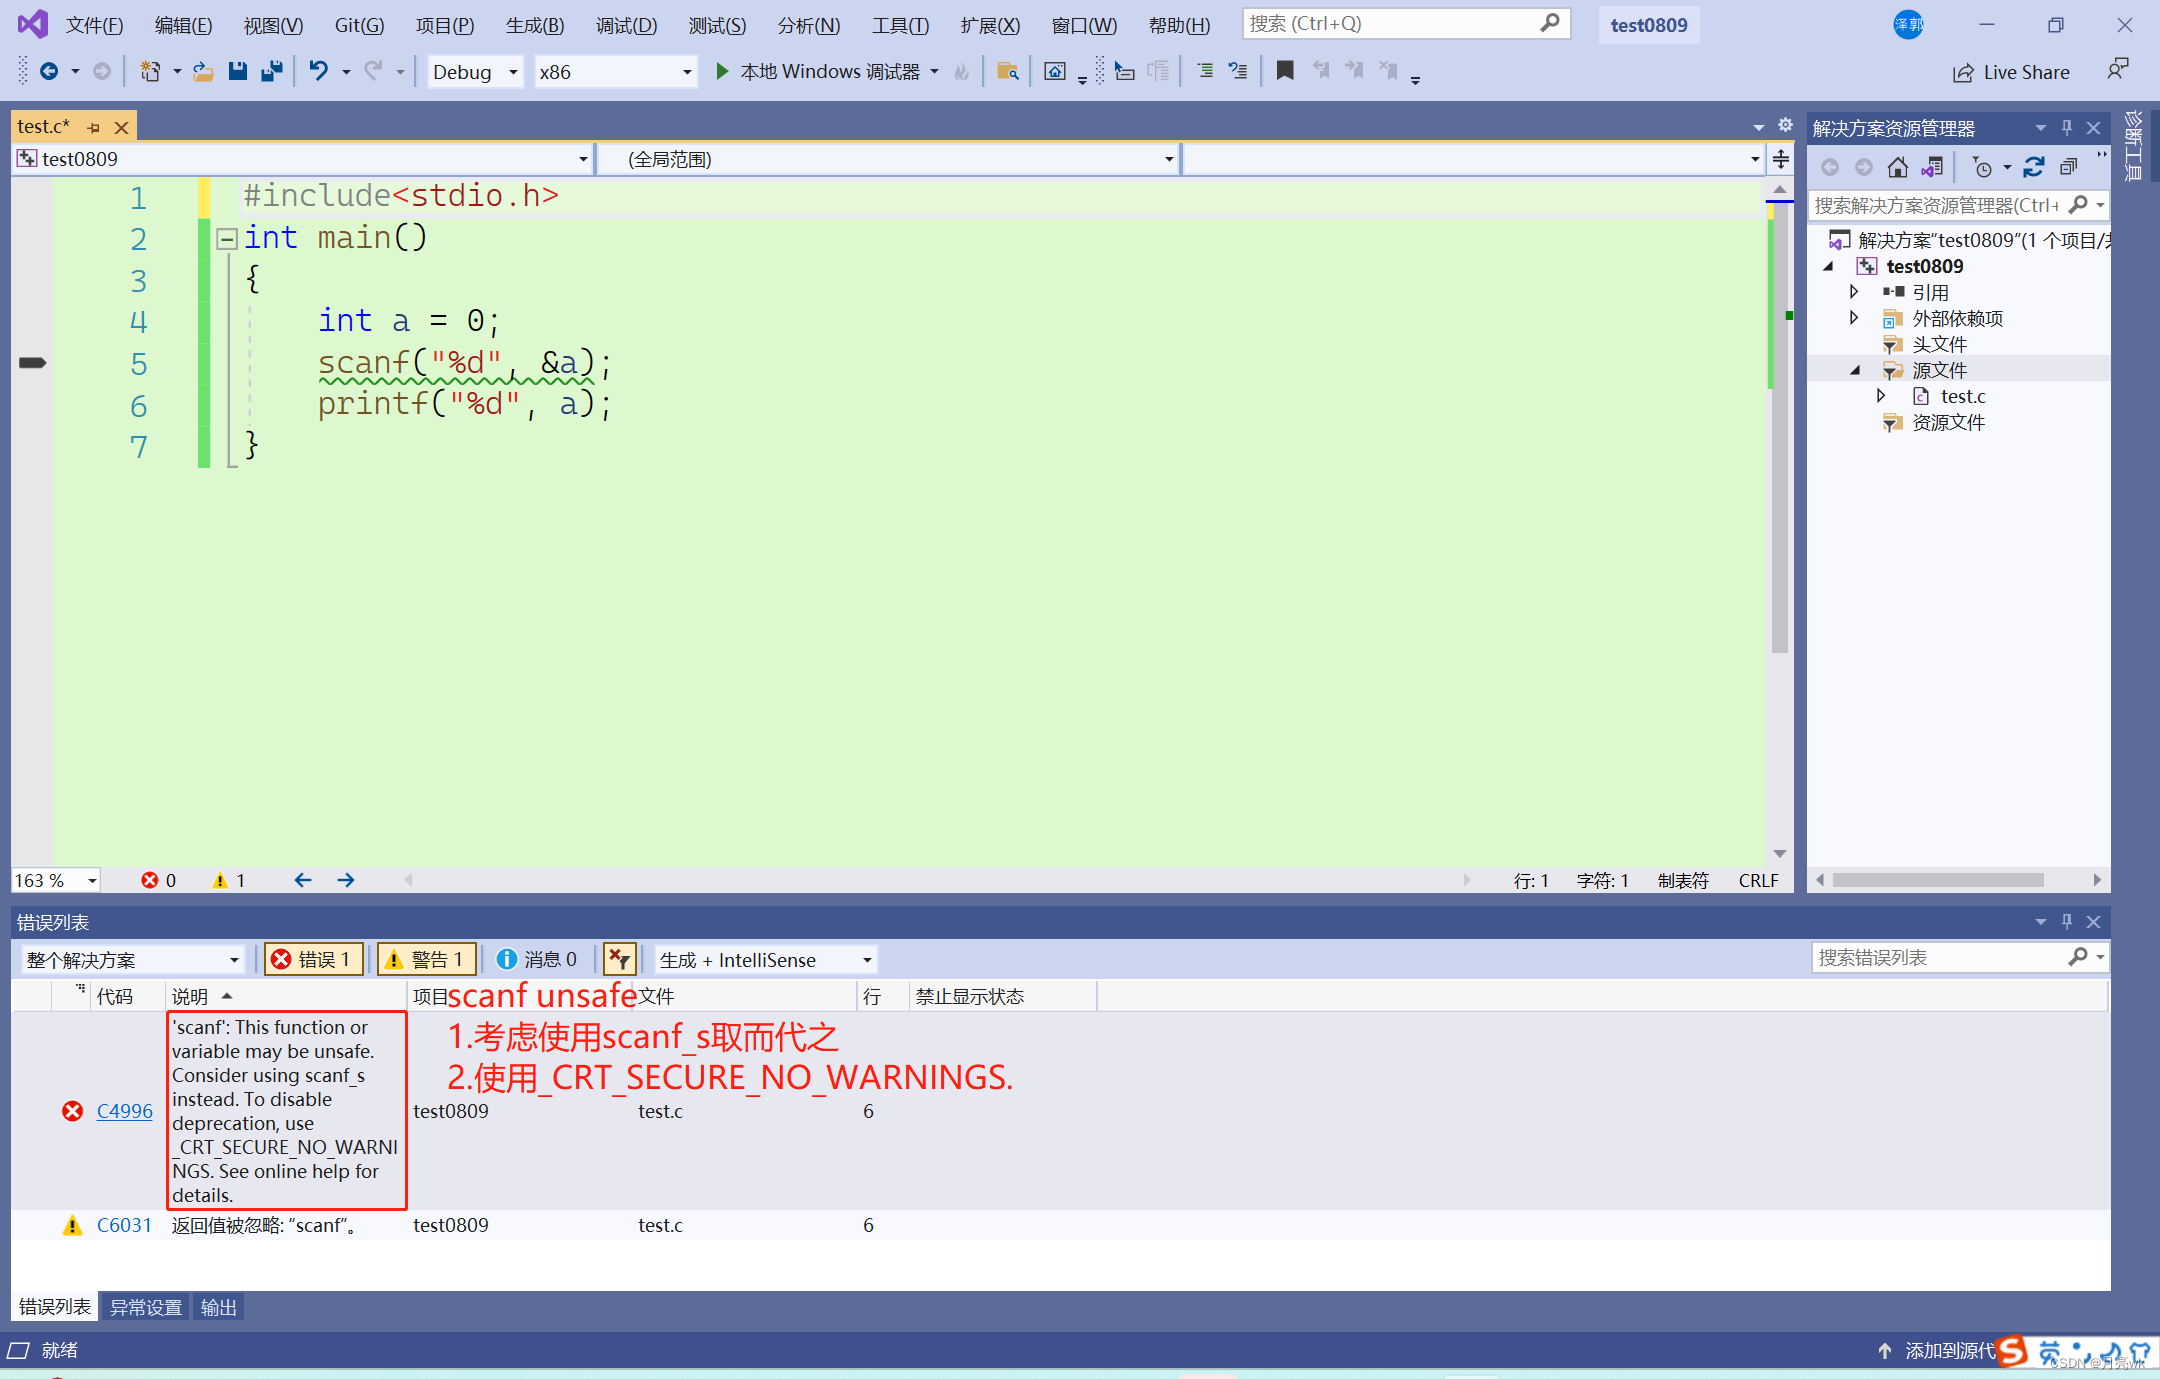Screen dimensions: 2160x1379
Task: Toggle the 错误 1 error filter
Action: (313, 959)
